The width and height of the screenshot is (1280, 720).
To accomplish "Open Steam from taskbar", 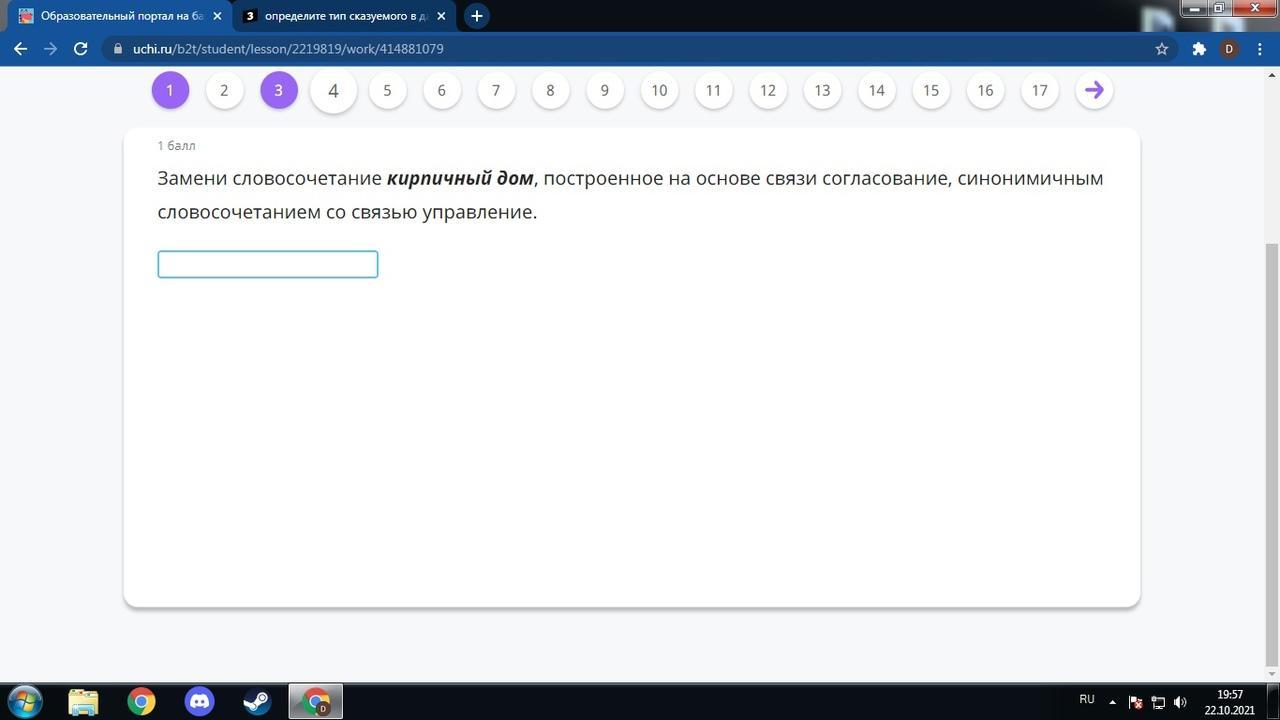I will coord(257,702).
